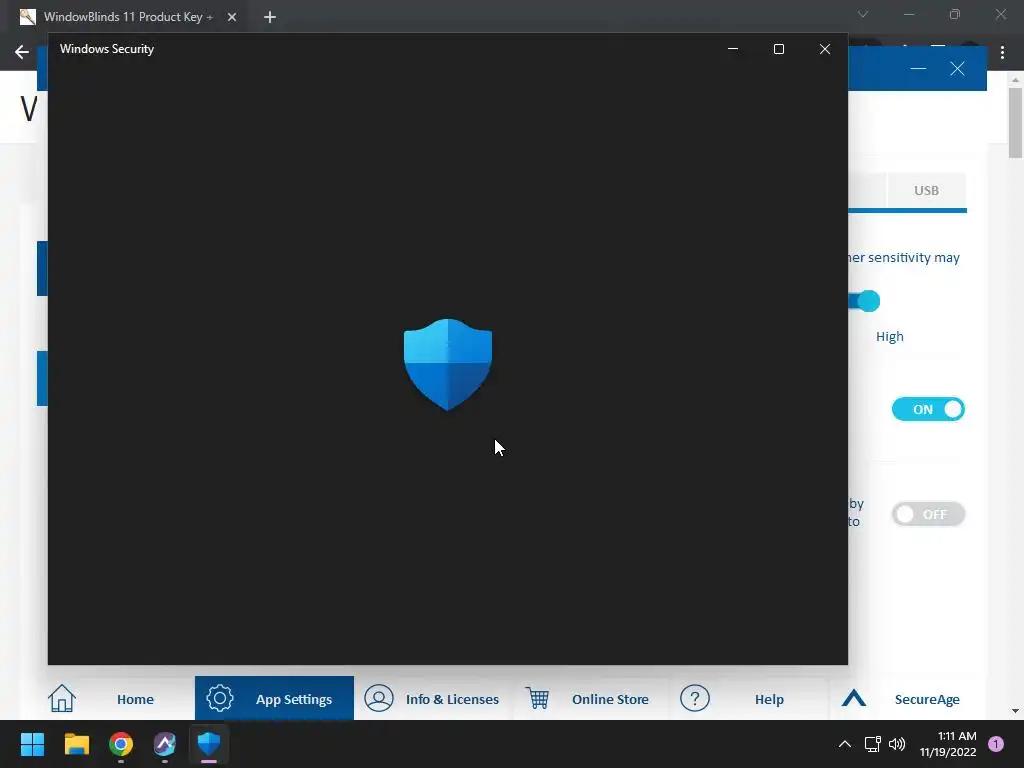Viewport: 1024px width, 768px height.
Task: Click the High sensitivity label
Action: 889,336
